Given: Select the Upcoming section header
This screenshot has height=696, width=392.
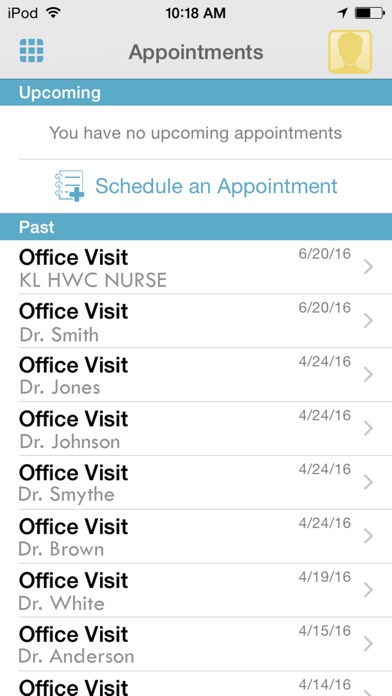Looking at the screenshot, I should (x=196, y=93).
